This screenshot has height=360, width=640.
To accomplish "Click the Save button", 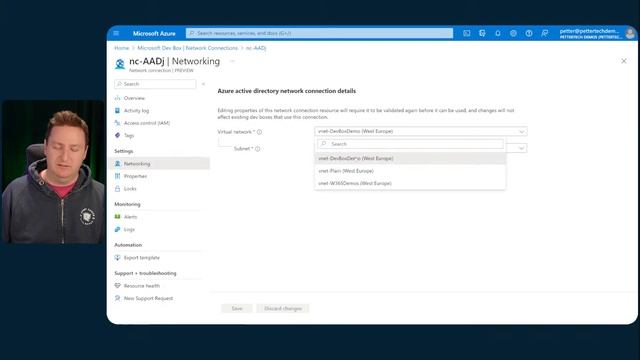I will pos(237,309).
